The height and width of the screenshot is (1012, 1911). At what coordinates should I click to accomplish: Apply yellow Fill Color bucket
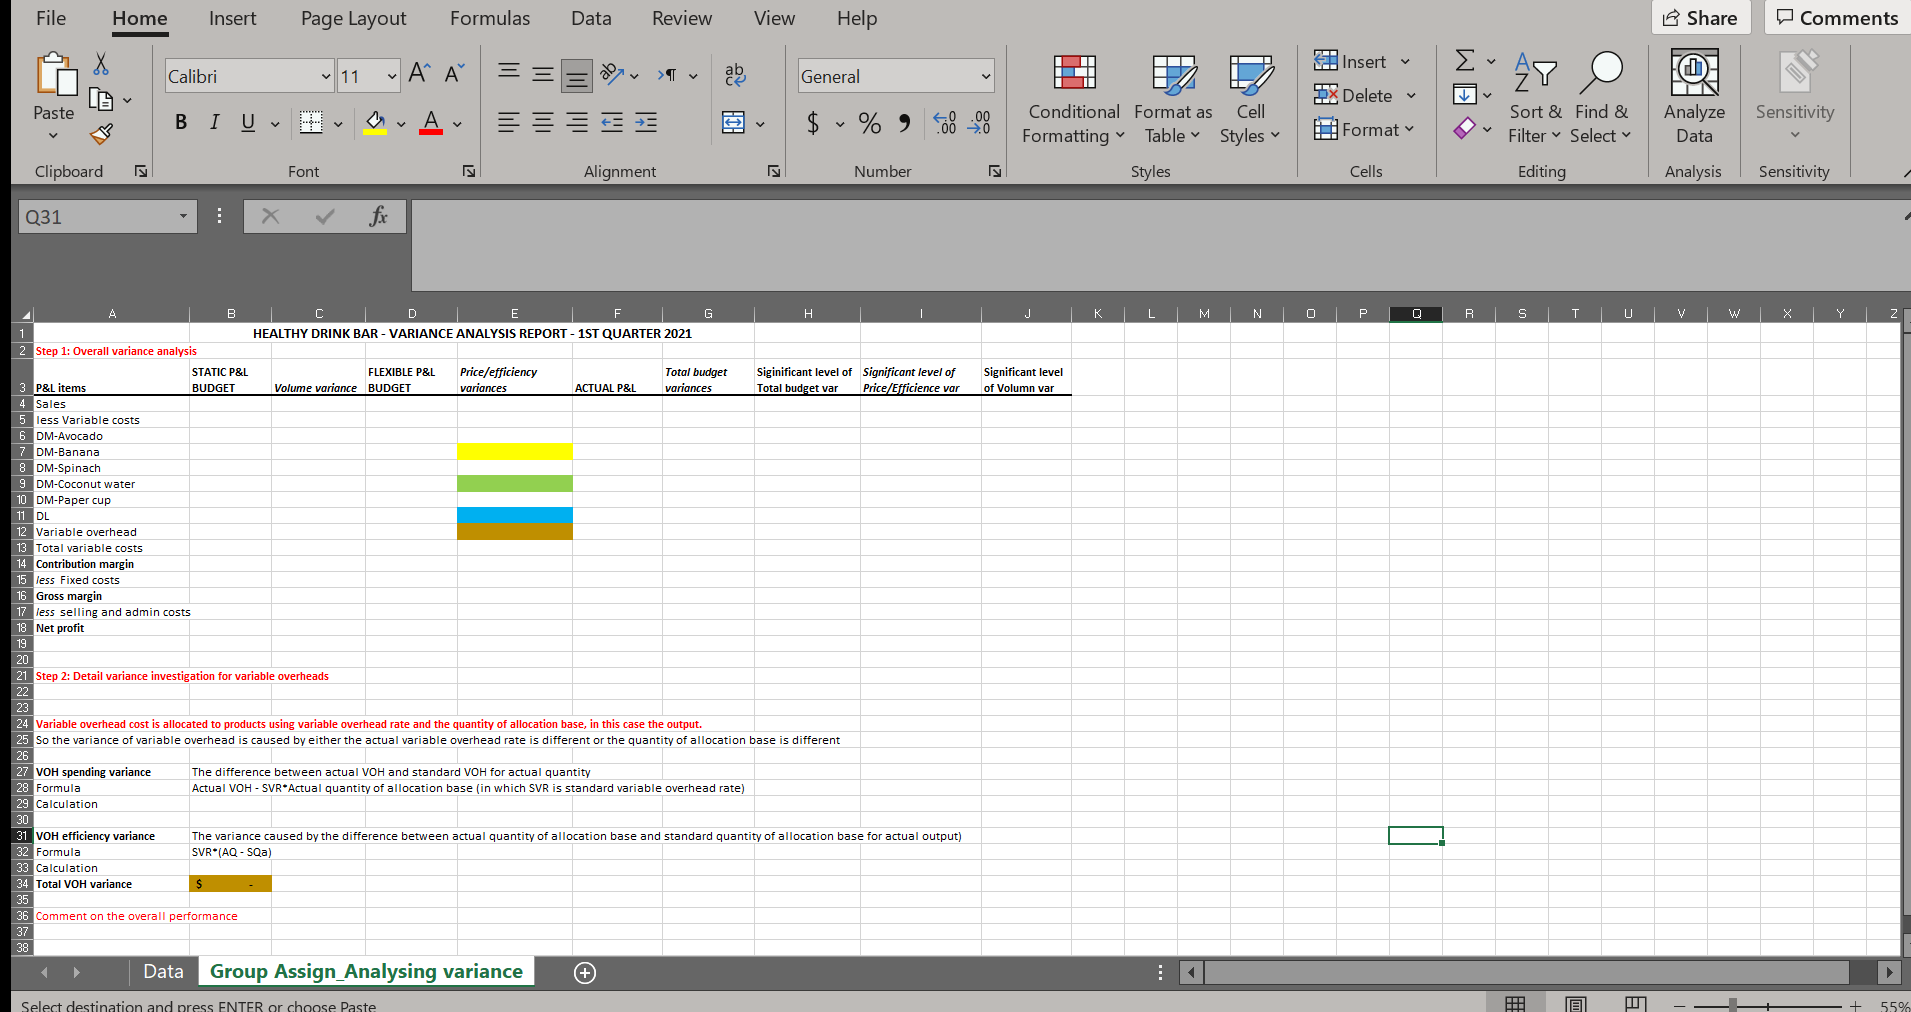375,123
